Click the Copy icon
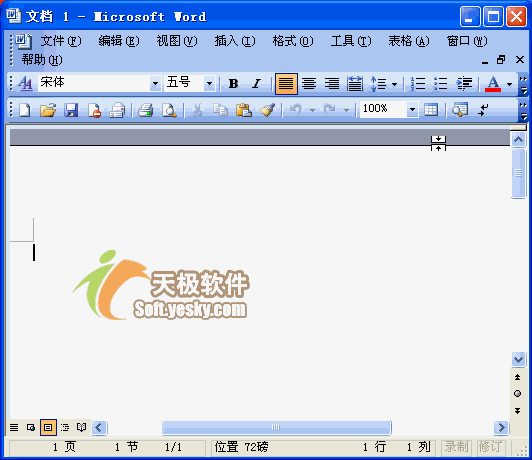 (x=220, y=110)
